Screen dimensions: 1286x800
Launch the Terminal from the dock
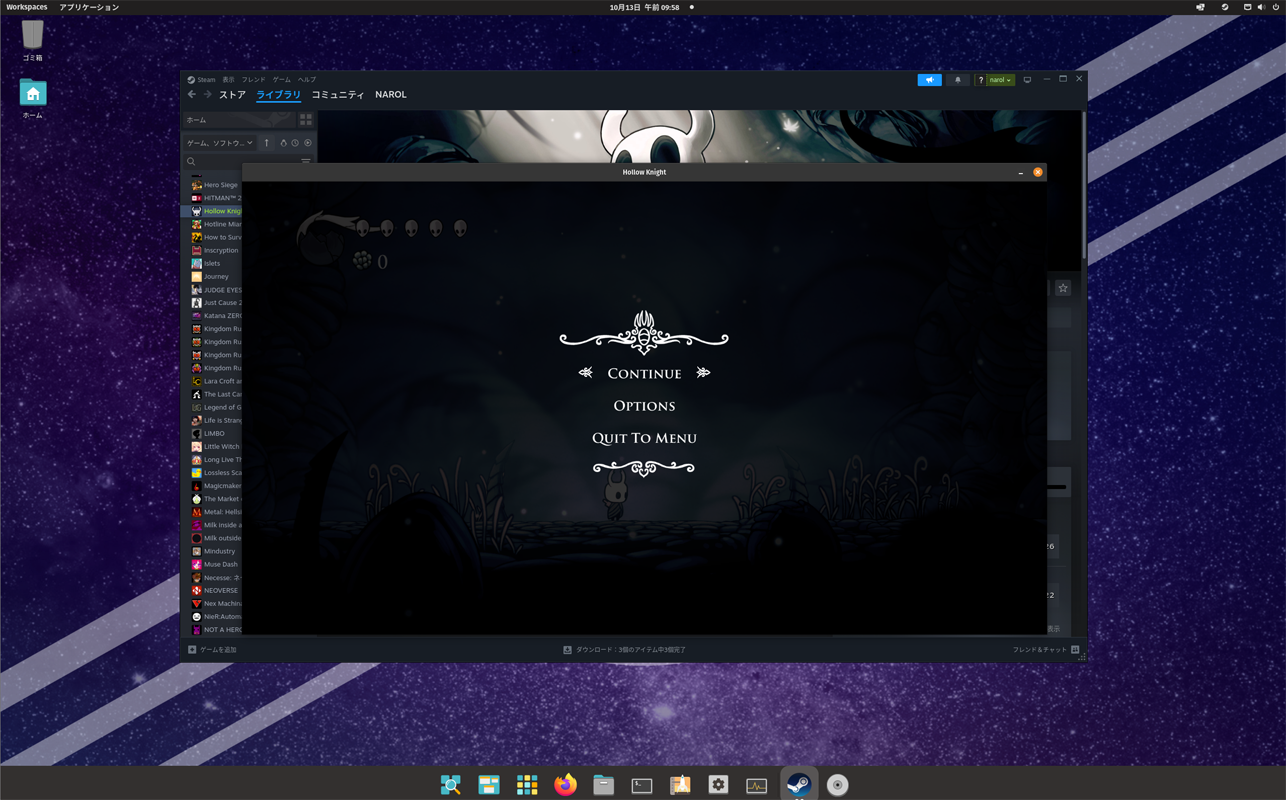tap(642, 785)
